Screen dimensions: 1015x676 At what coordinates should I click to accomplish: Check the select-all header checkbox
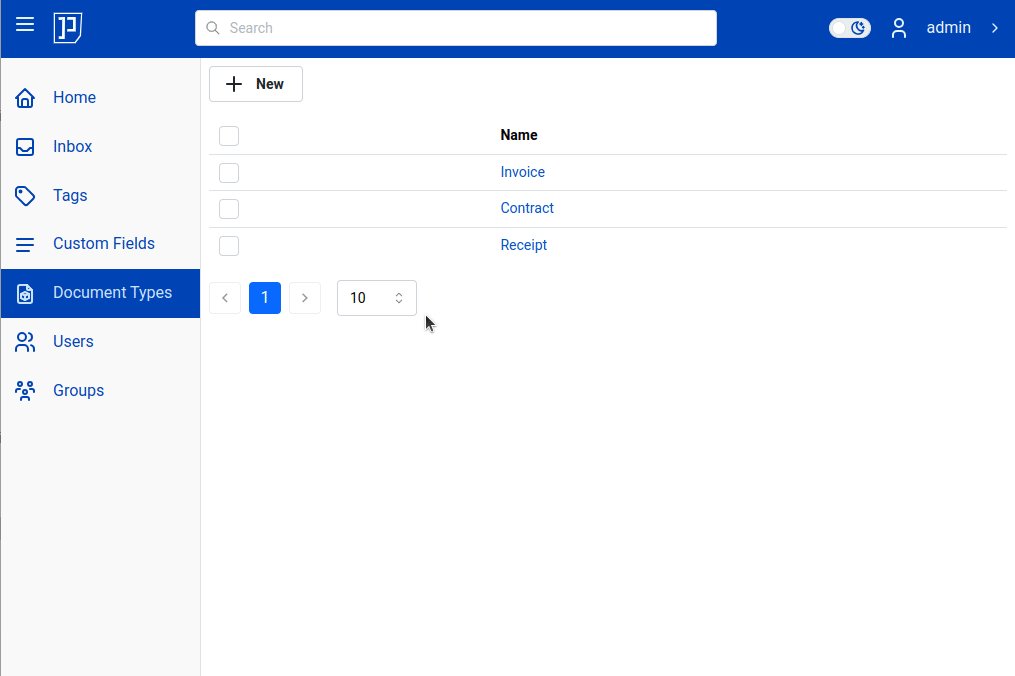(x=229, y=136)
